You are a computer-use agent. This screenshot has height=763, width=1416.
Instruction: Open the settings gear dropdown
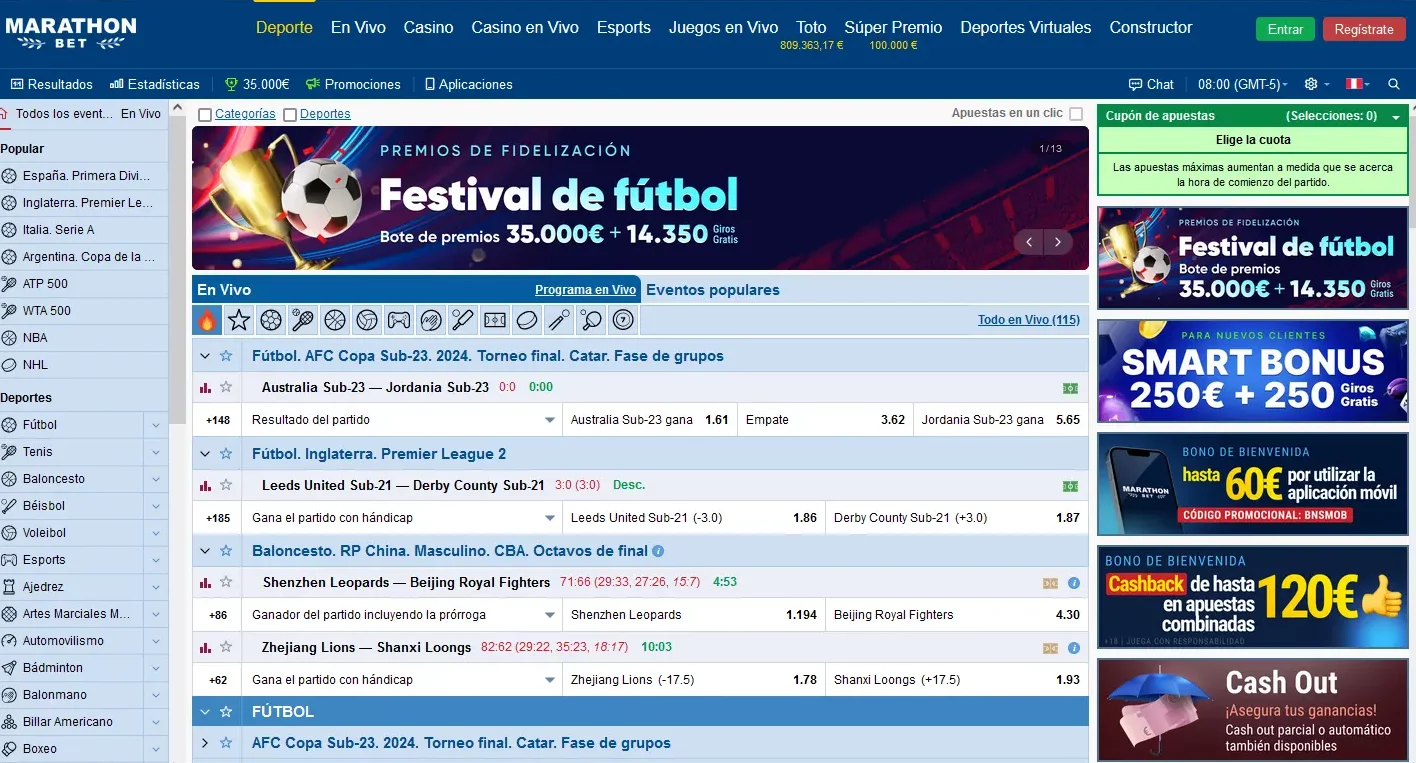(1317, 84)
